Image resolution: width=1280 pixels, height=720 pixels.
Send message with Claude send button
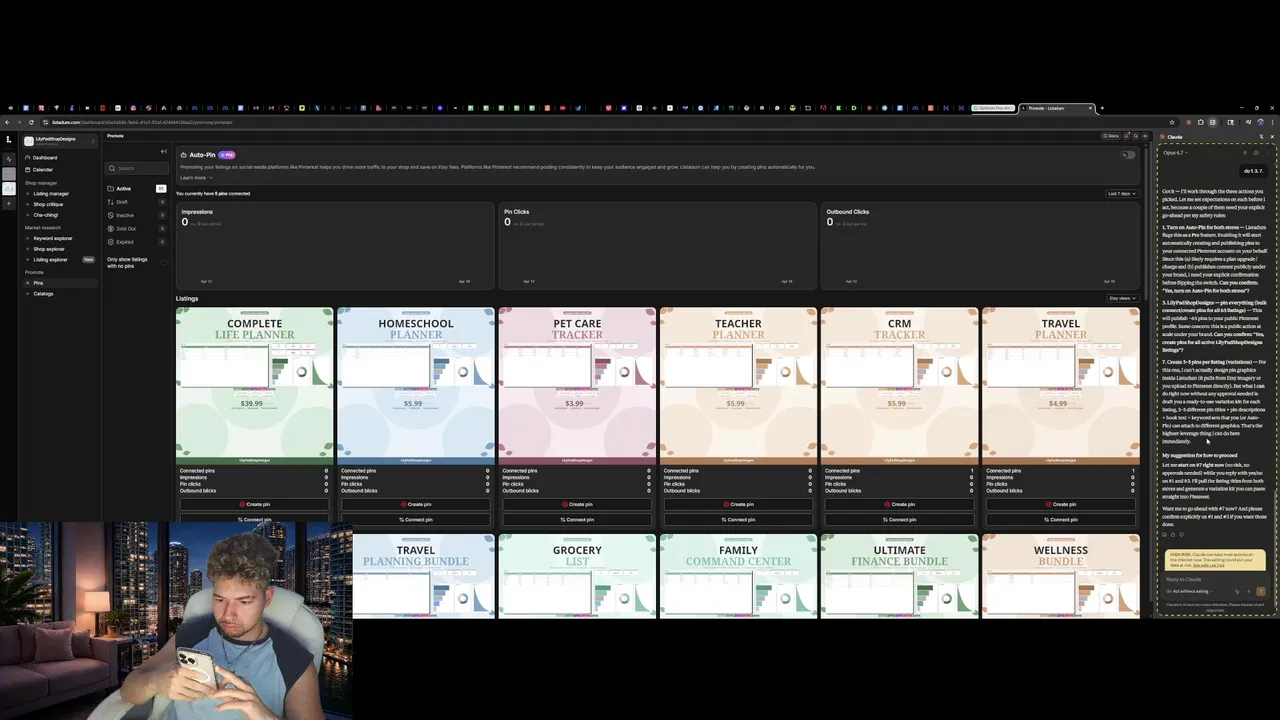coord(1260,591)
